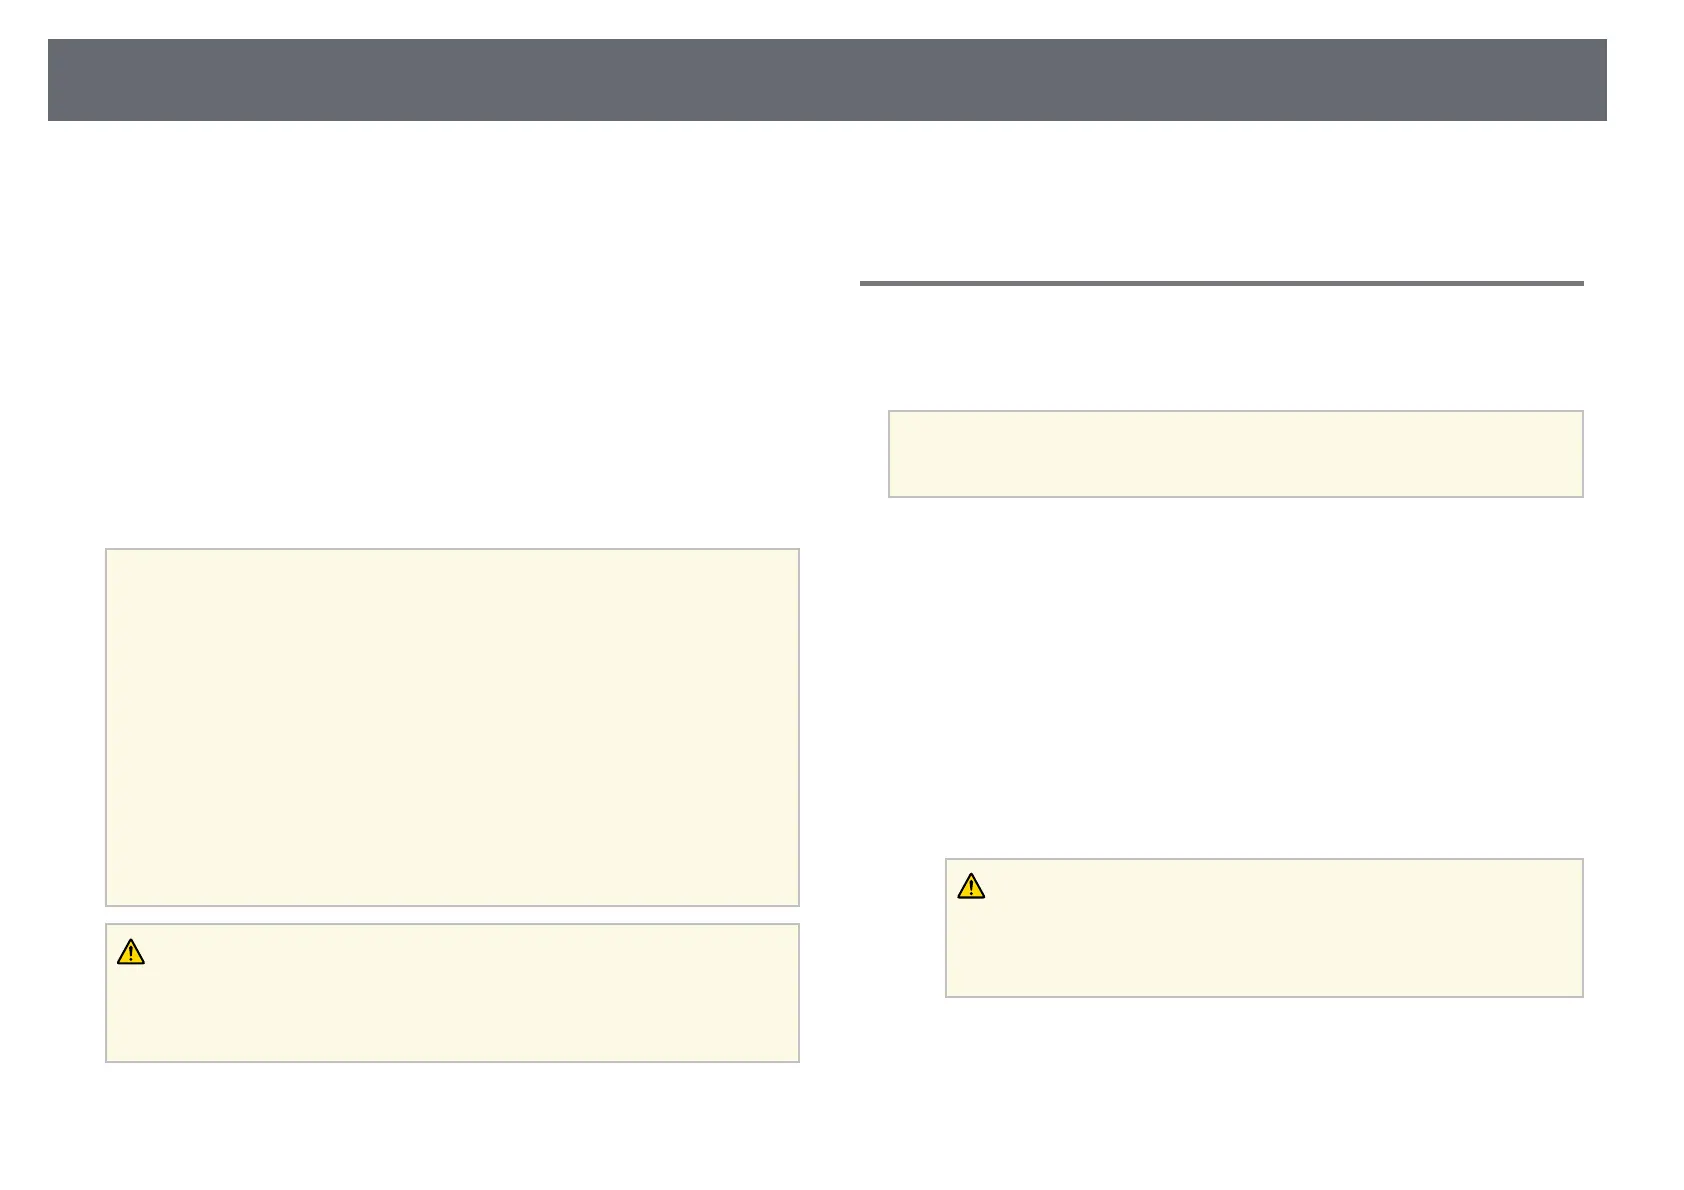Click the top border of the large cream note box

[452, 549]
